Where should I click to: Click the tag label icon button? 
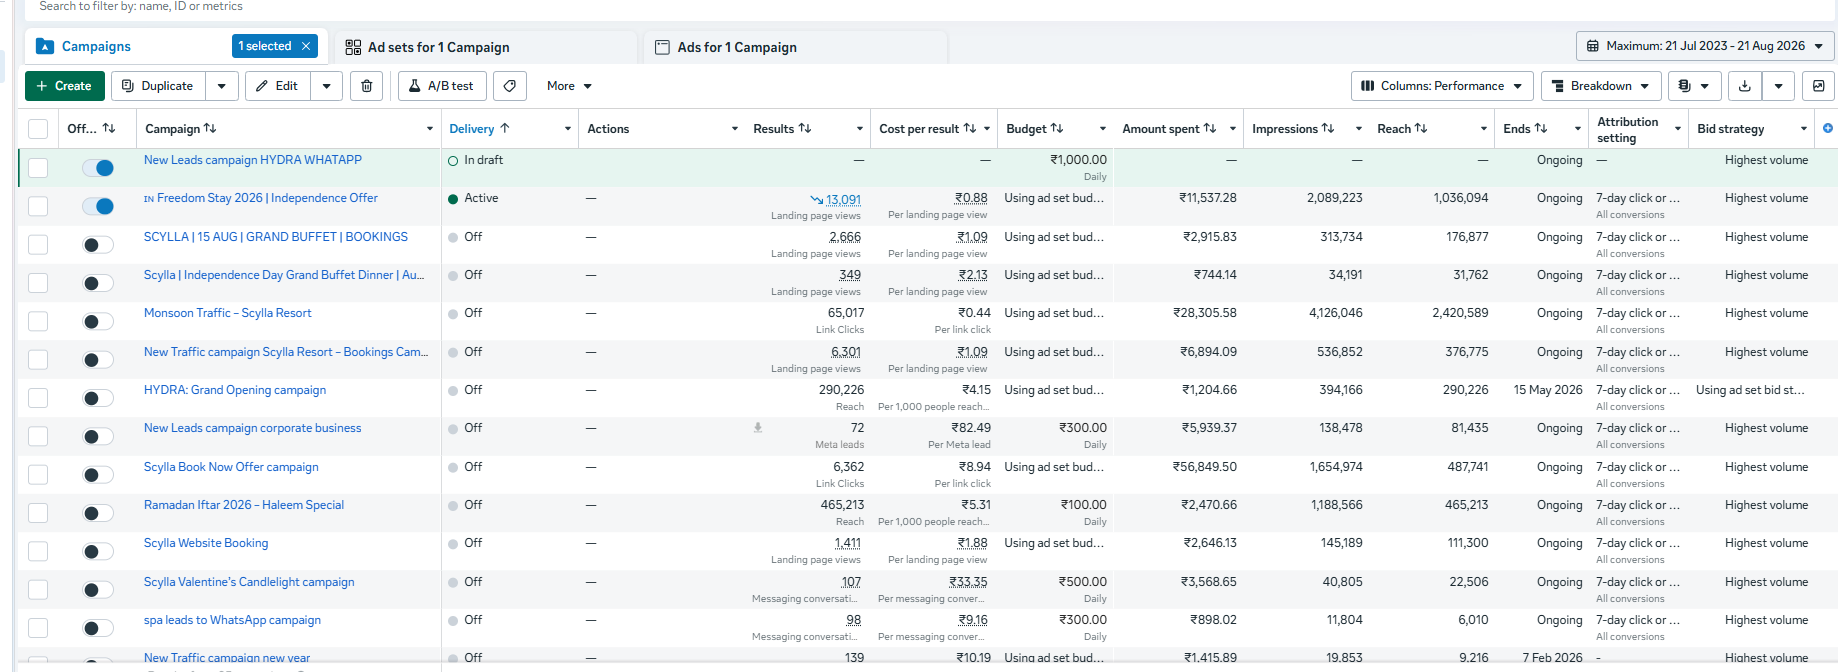[x=510, y=86]
